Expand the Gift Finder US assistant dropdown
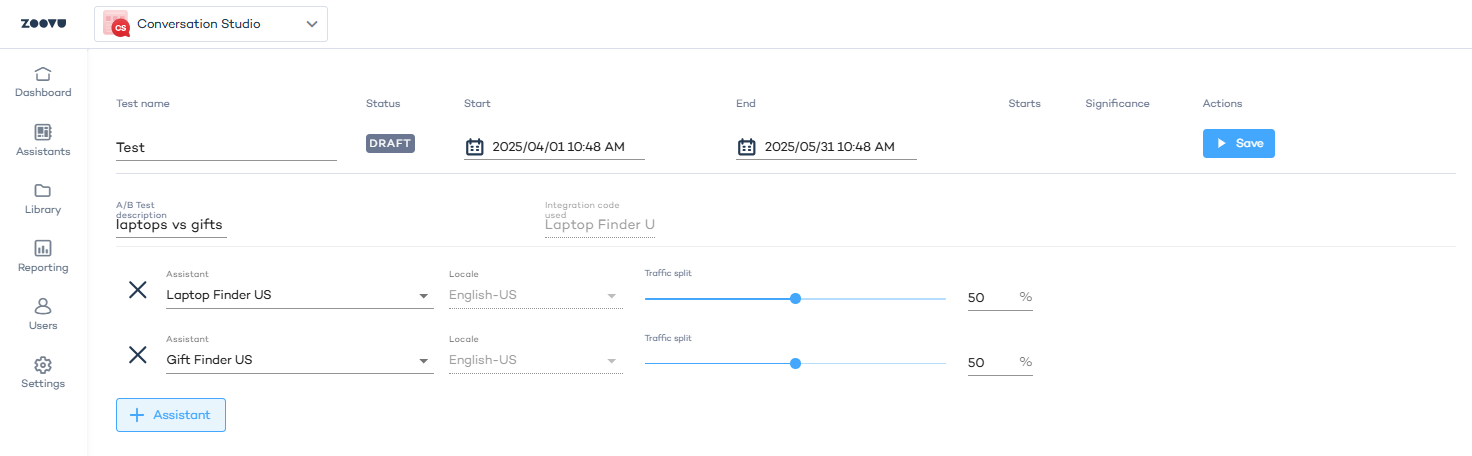 coord(423,361)
